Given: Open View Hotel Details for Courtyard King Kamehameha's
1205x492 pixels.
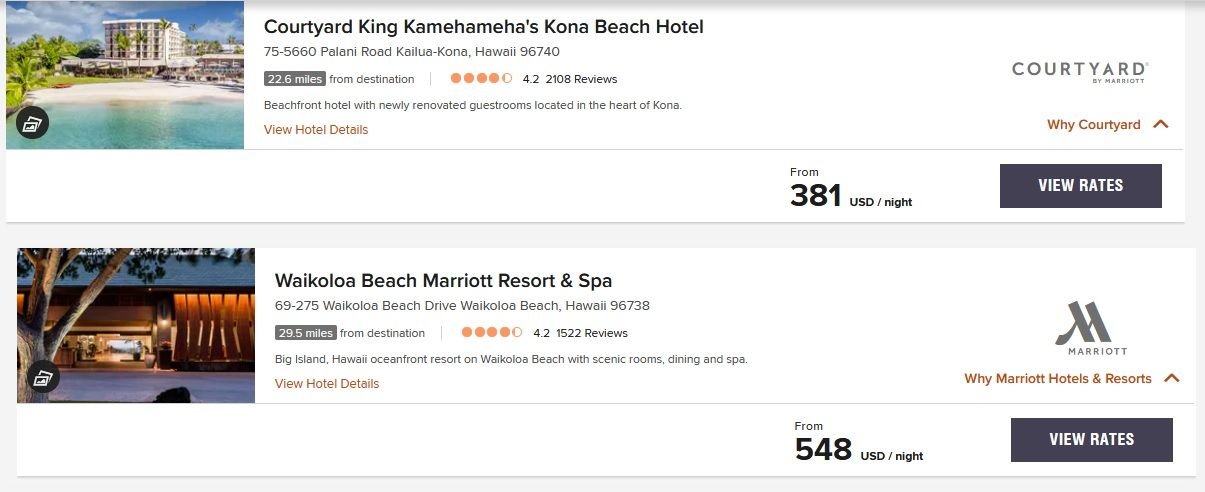Looking at the screenshot, I should click(x=316, y=130).
